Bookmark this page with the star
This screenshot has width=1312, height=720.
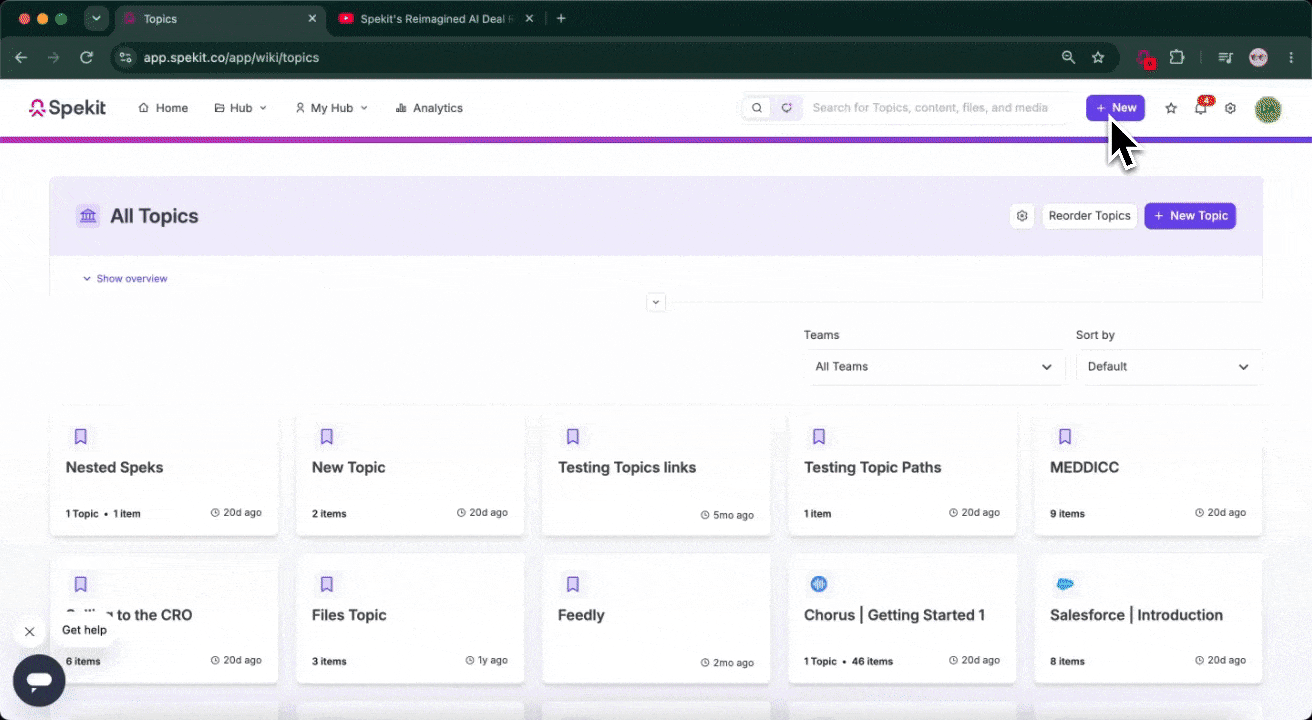pos(1098,57)
